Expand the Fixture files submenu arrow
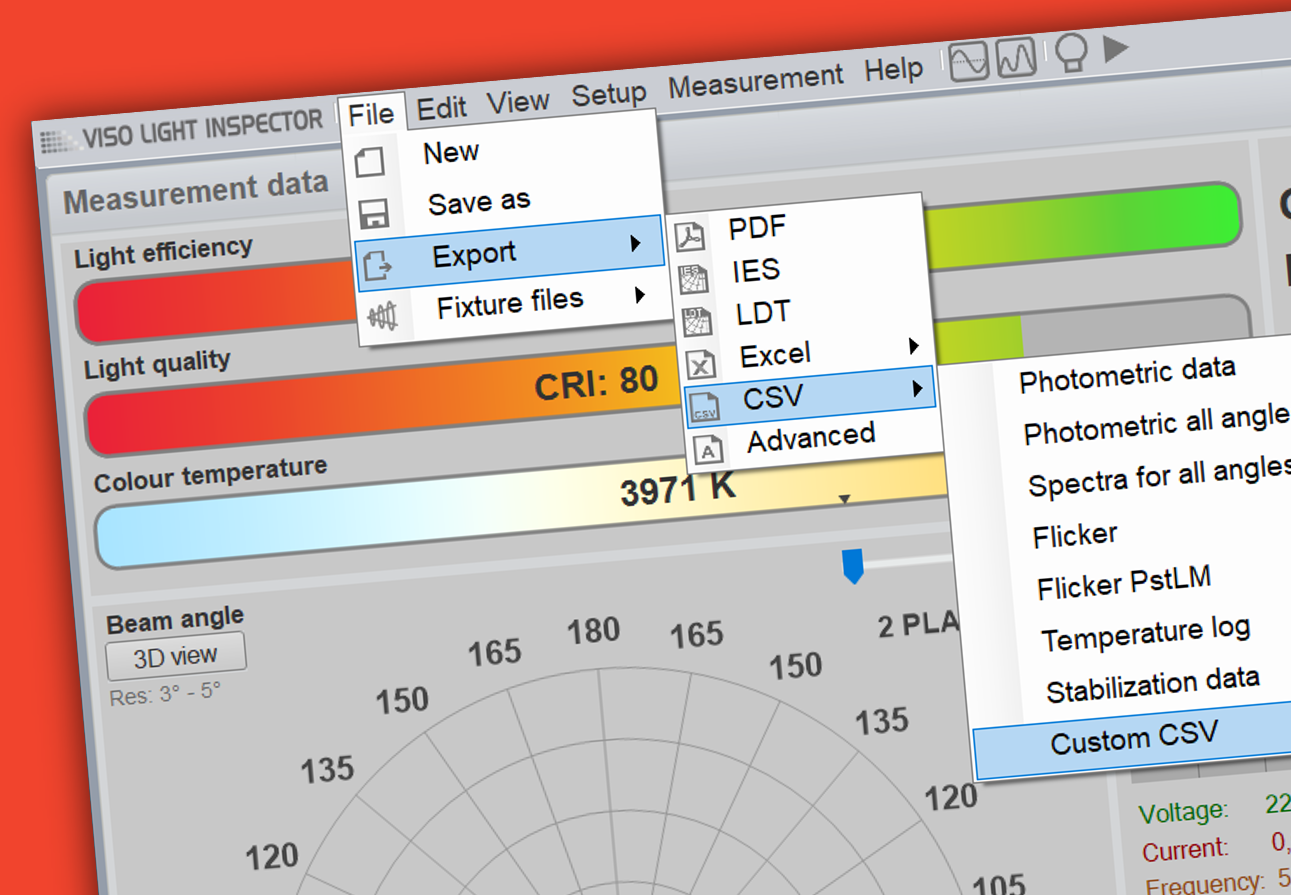The width and height of the screenshot is (1291, 895). 639,295
